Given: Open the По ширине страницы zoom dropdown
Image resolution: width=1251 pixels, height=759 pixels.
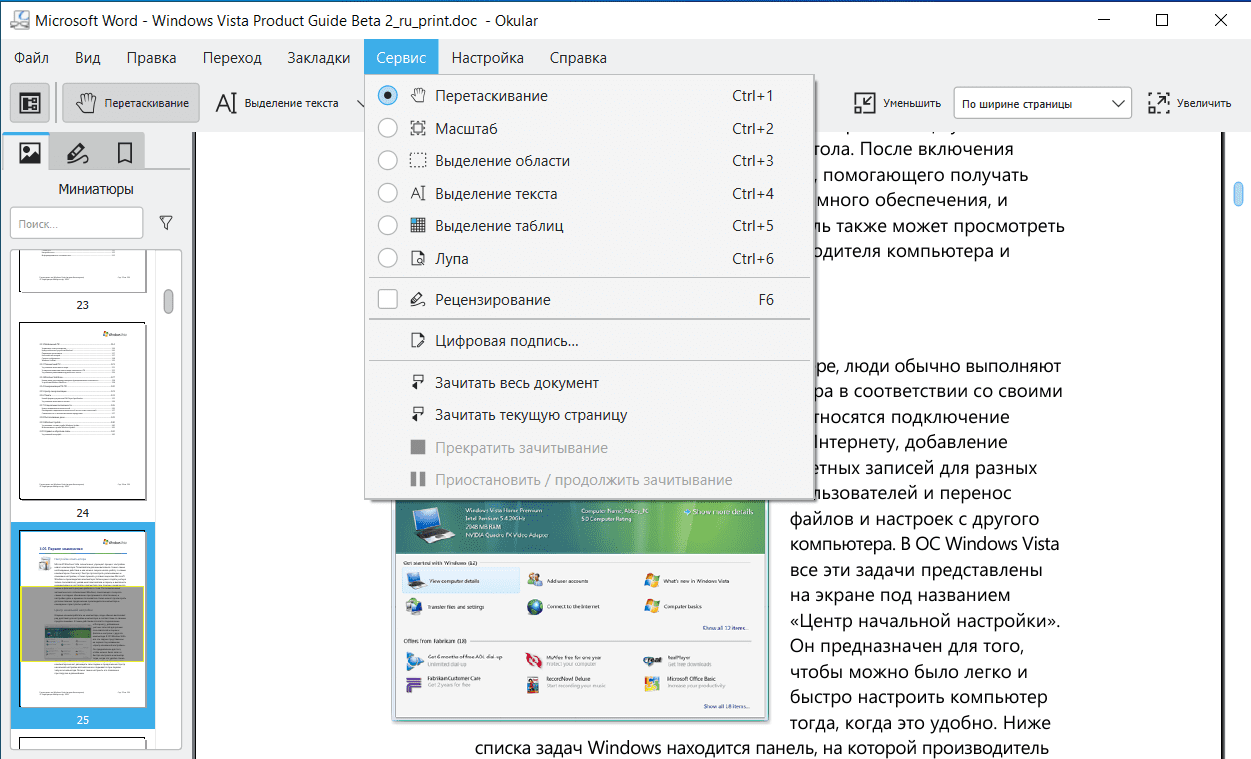Looking at the screenshot, I should click(x=1043, y=103).
